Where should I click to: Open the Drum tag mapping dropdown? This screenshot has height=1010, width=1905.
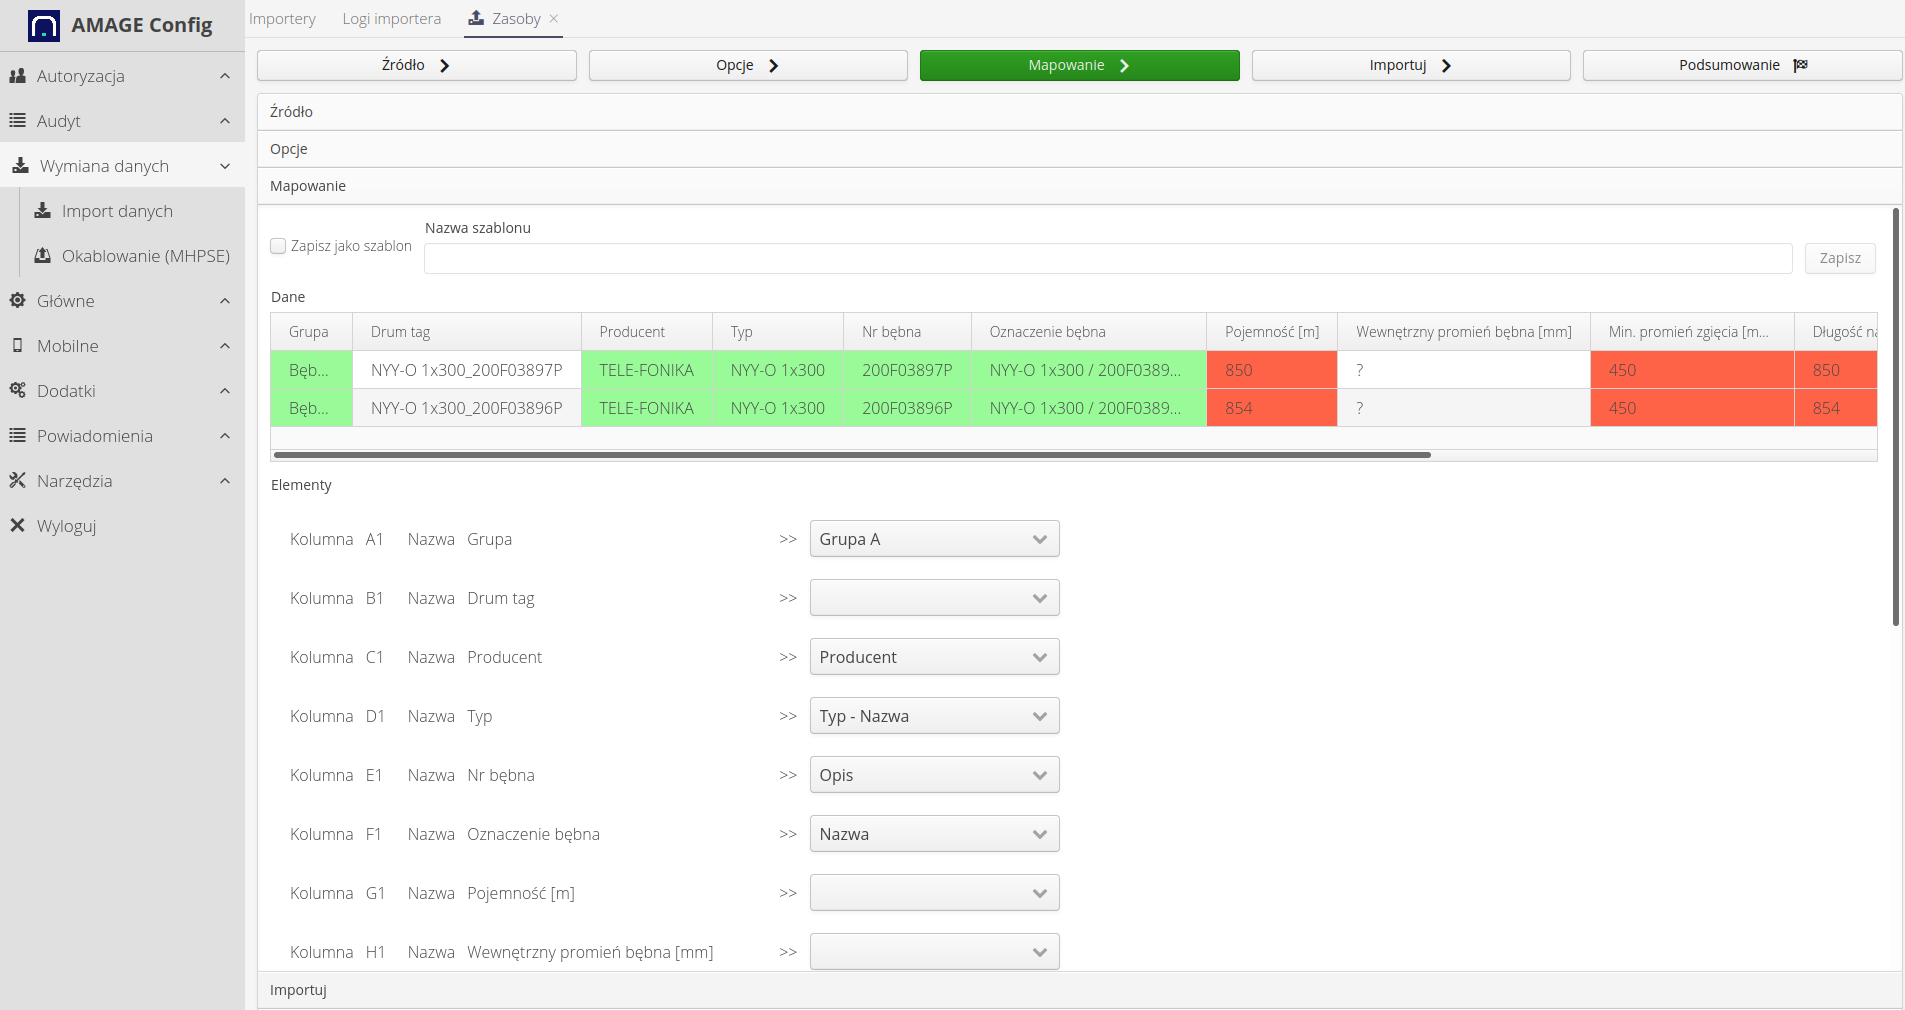[934, 598]
